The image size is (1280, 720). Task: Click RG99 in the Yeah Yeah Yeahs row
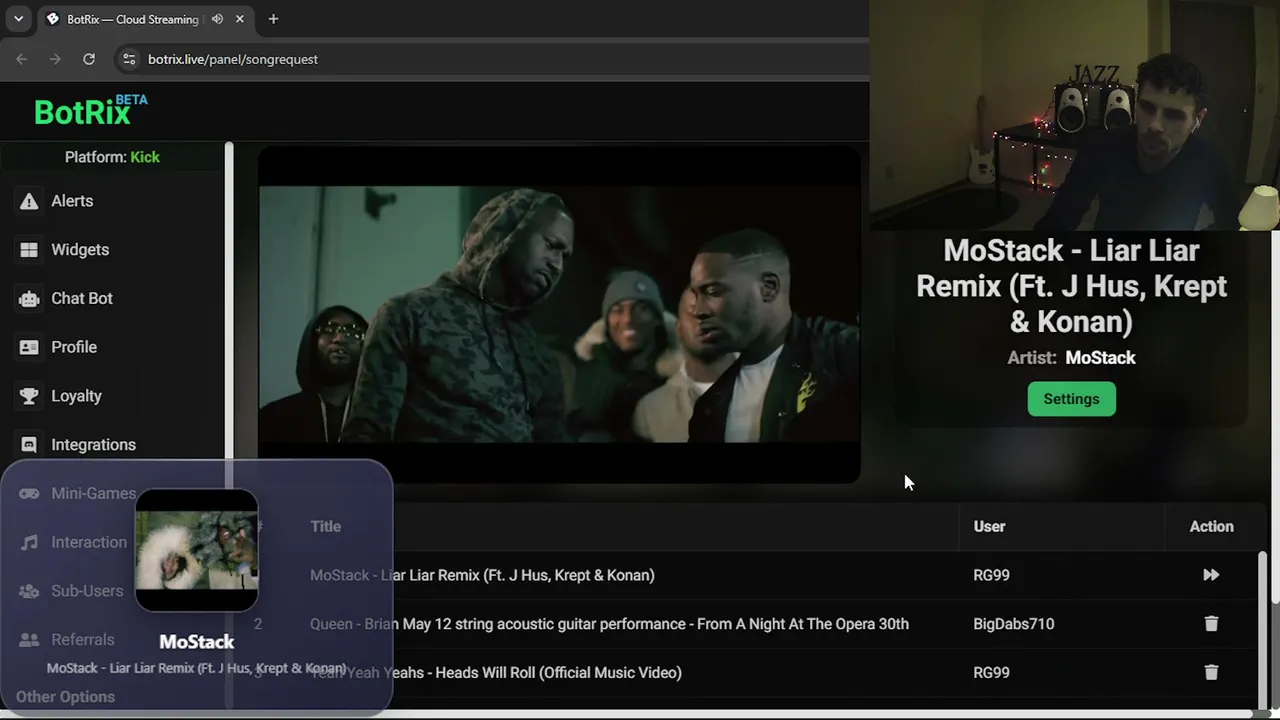(x=991, y=673)
